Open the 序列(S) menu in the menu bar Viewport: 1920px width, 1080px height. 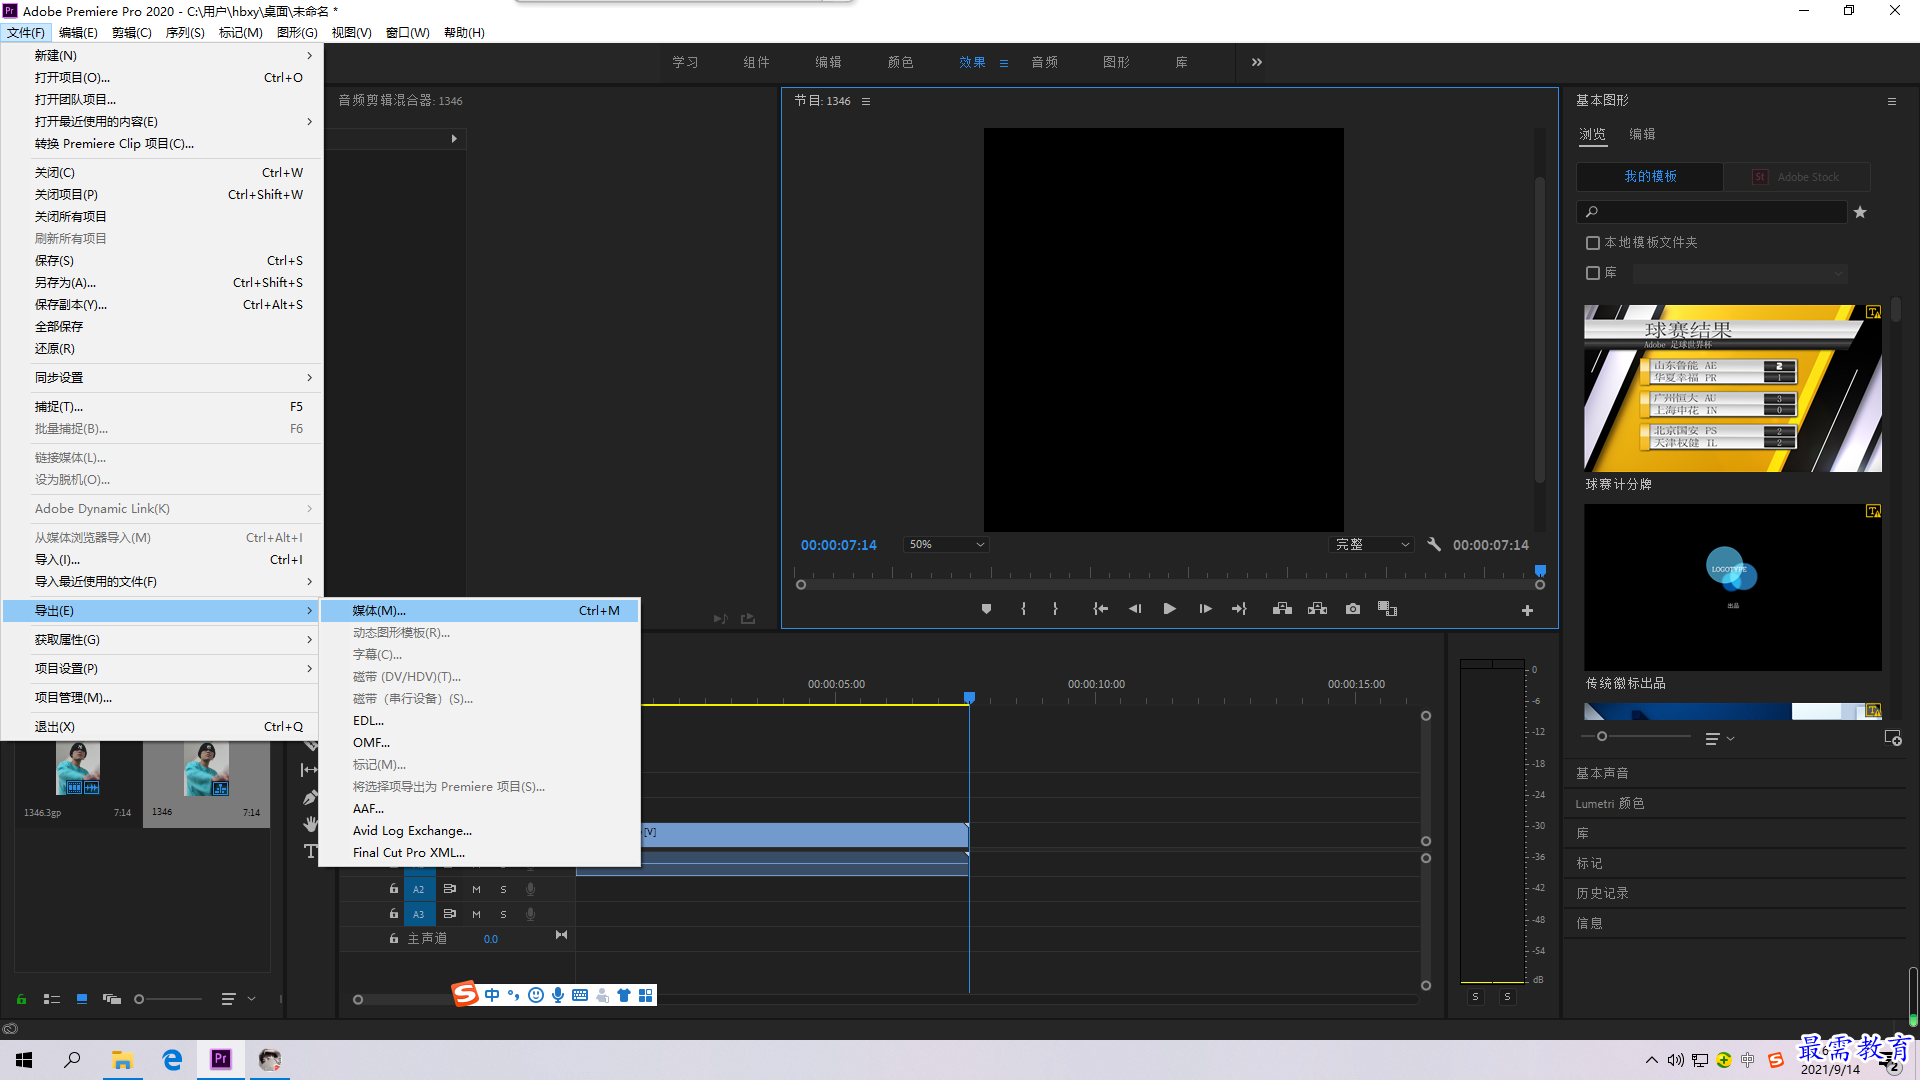[185, 32]
